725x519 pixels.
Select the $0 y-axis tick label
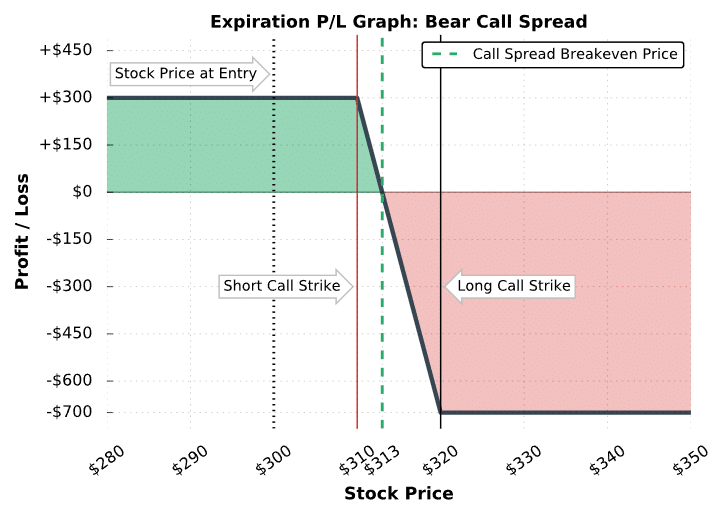pos(83,192)
